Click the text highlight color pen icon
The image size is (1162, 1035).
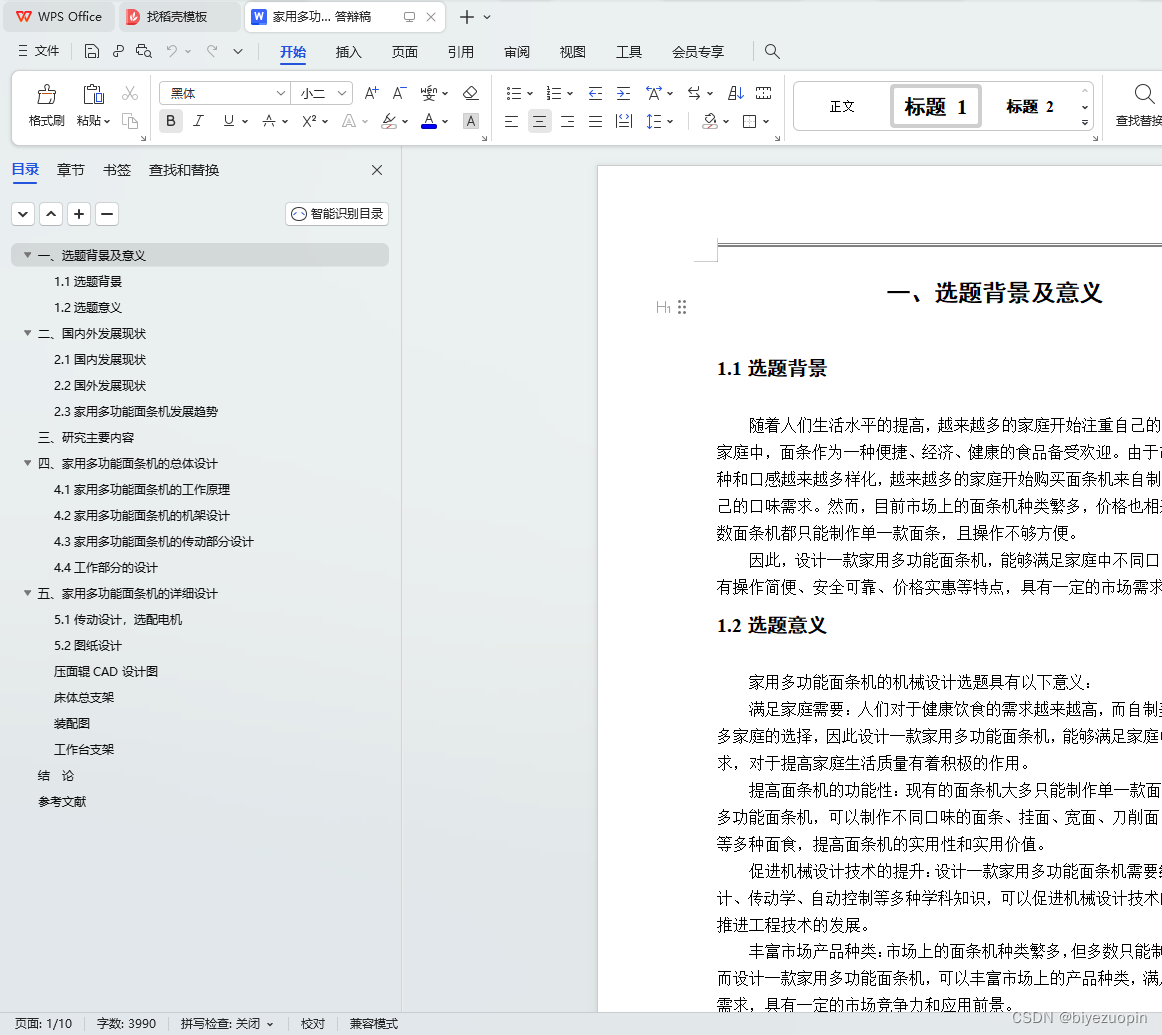coord(388,122)
